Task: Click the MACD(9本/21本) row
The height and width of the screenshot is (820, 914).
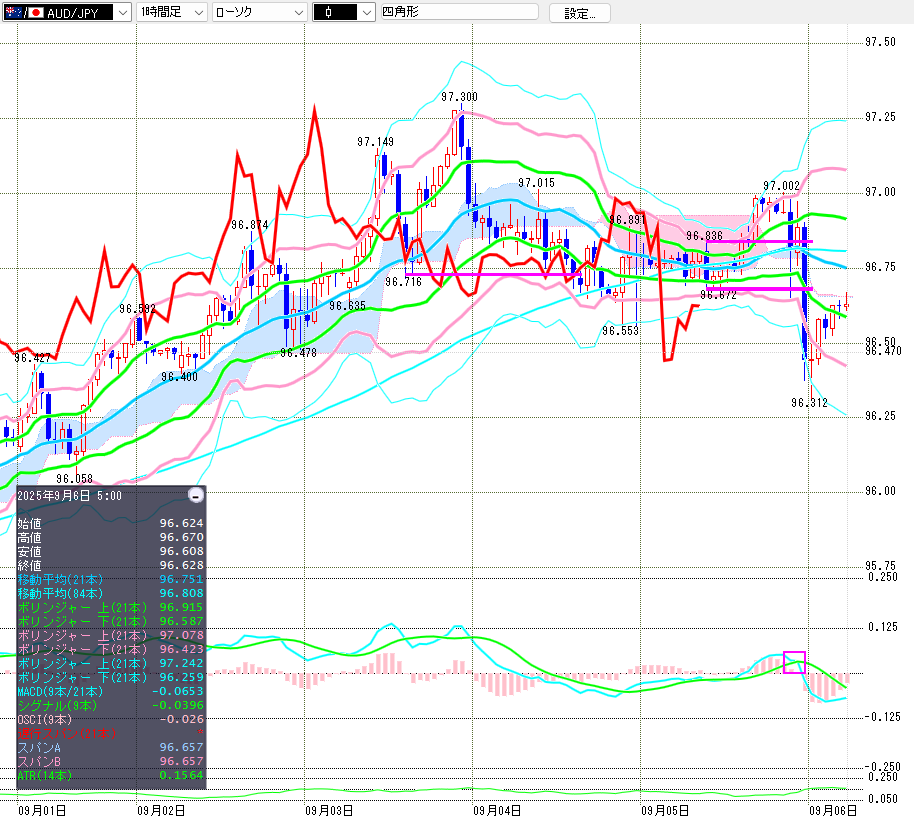Action: click(x=111, y=691)
